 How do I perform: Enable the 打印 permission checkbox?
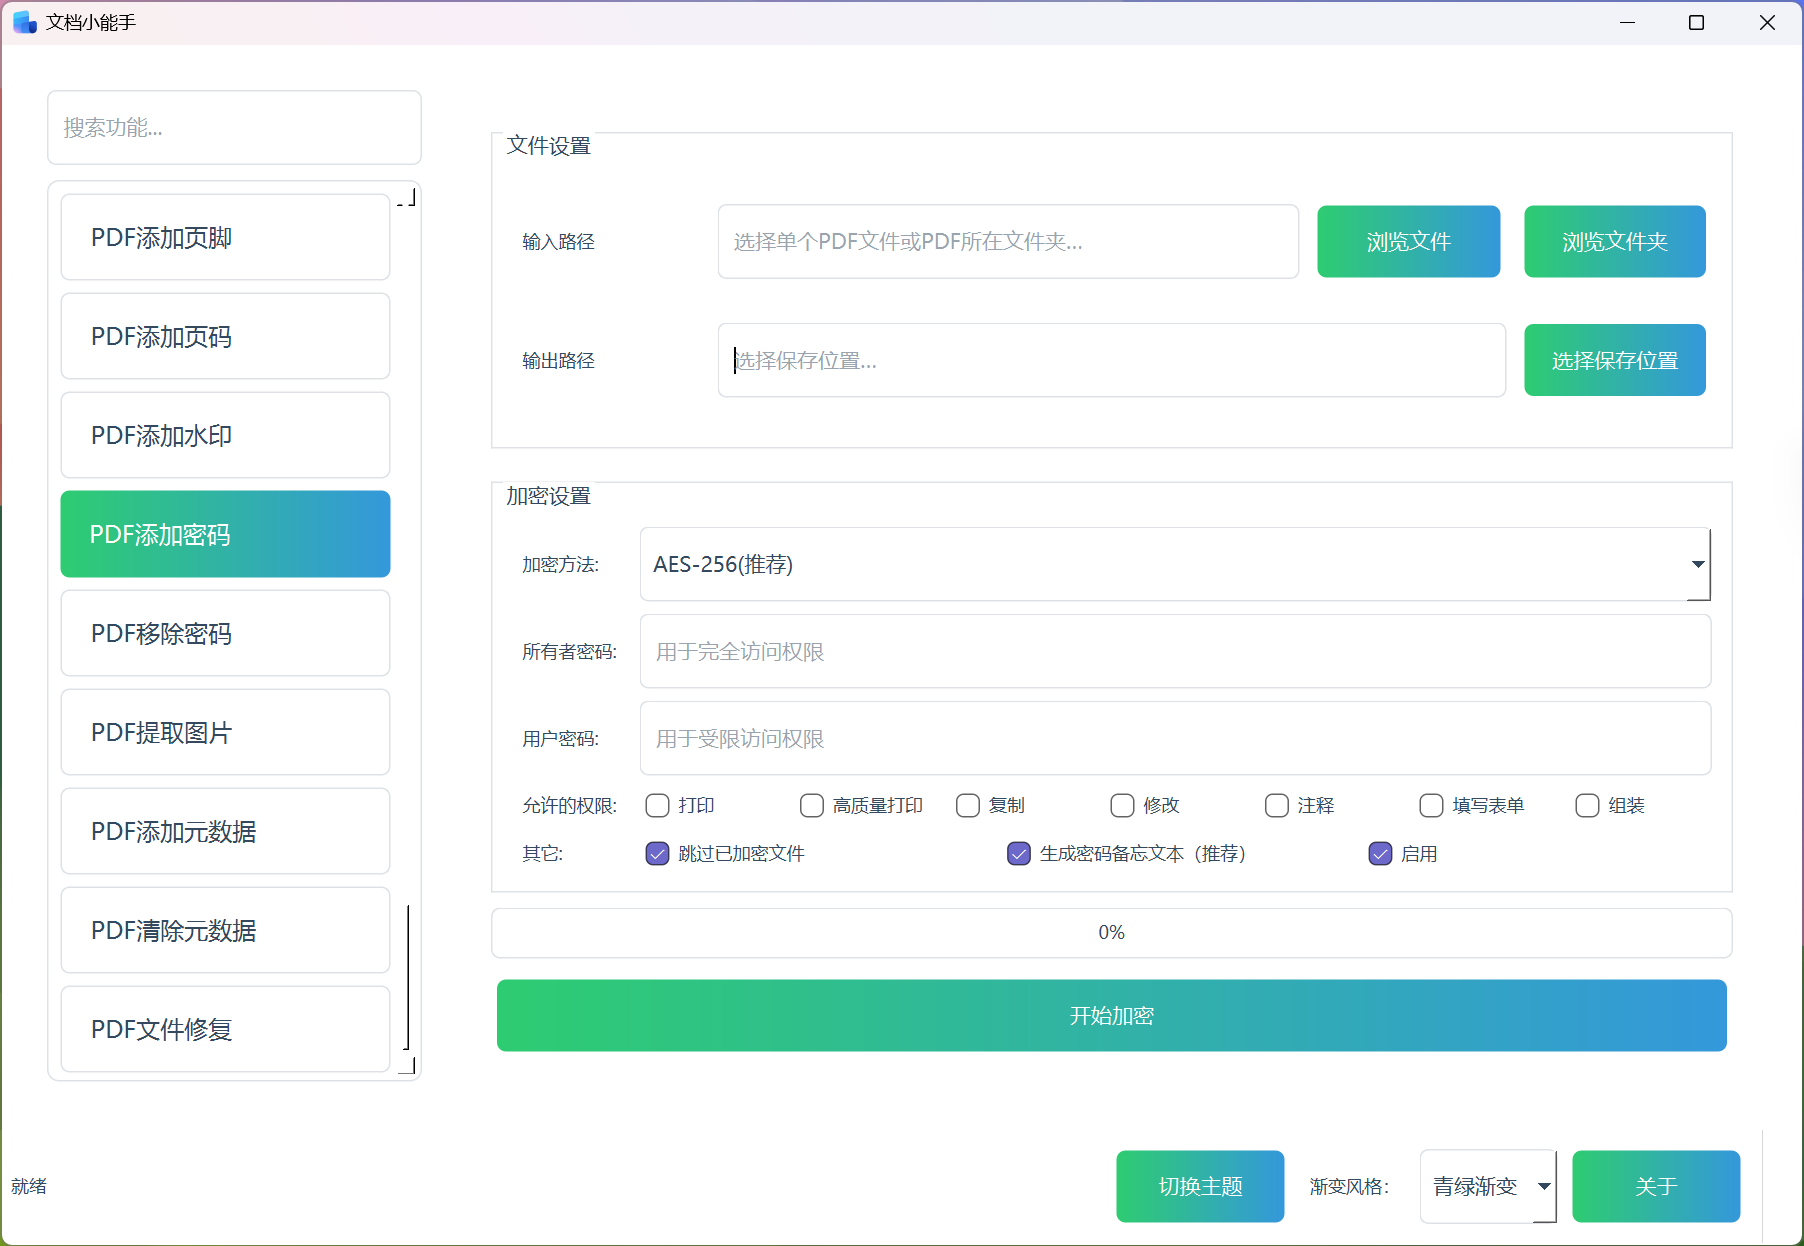click(x=657, y=805)
